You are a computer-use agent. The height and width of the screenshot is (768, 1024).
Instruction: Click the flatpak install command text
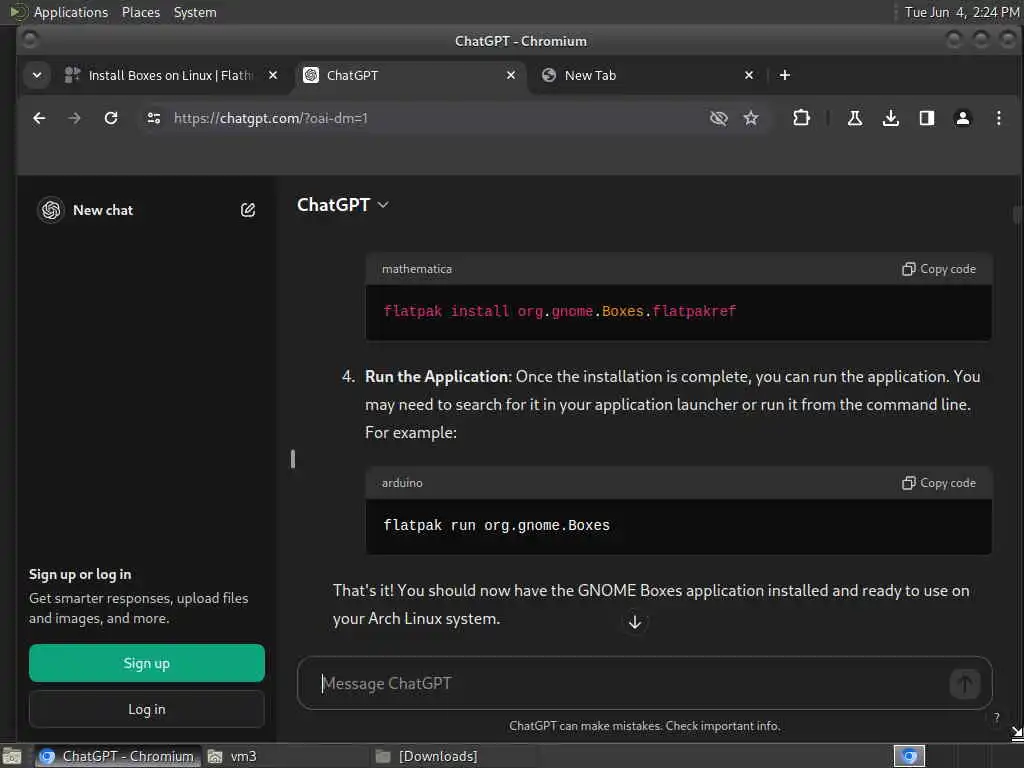pos(560,312)
